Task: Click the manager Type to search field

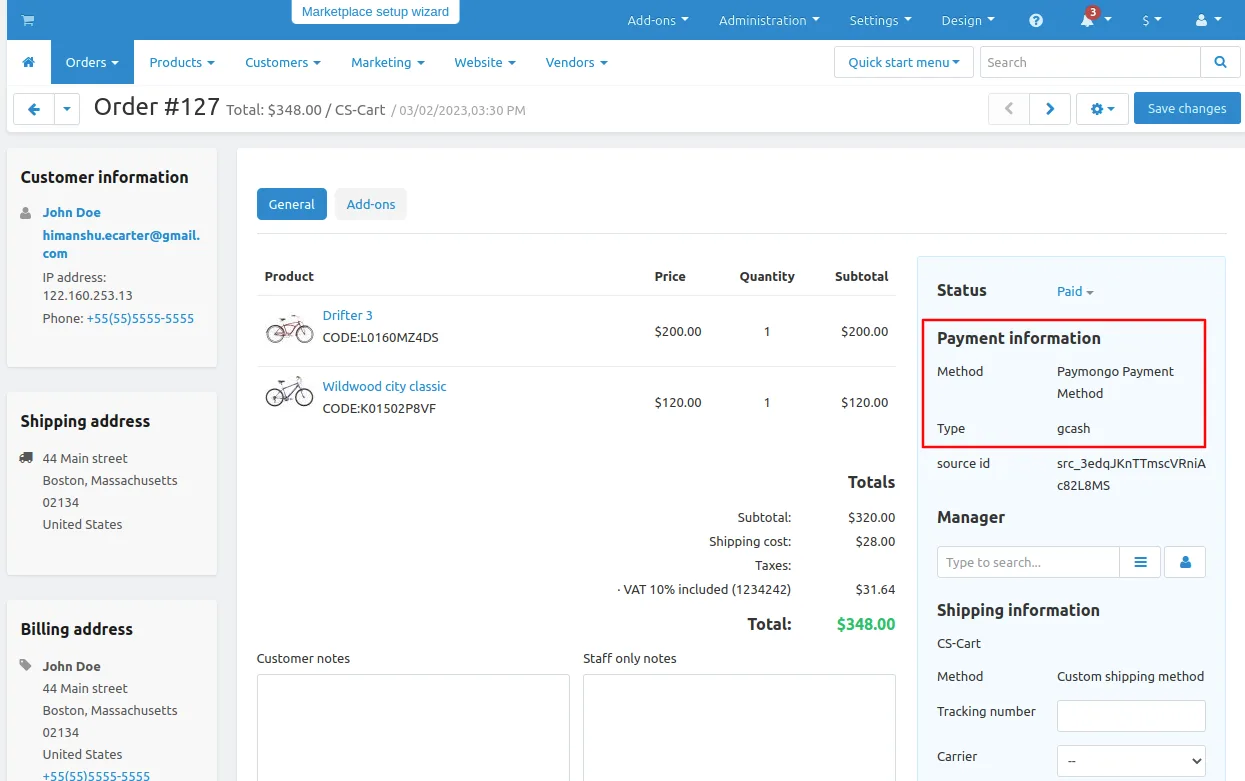Action: 1028,562
